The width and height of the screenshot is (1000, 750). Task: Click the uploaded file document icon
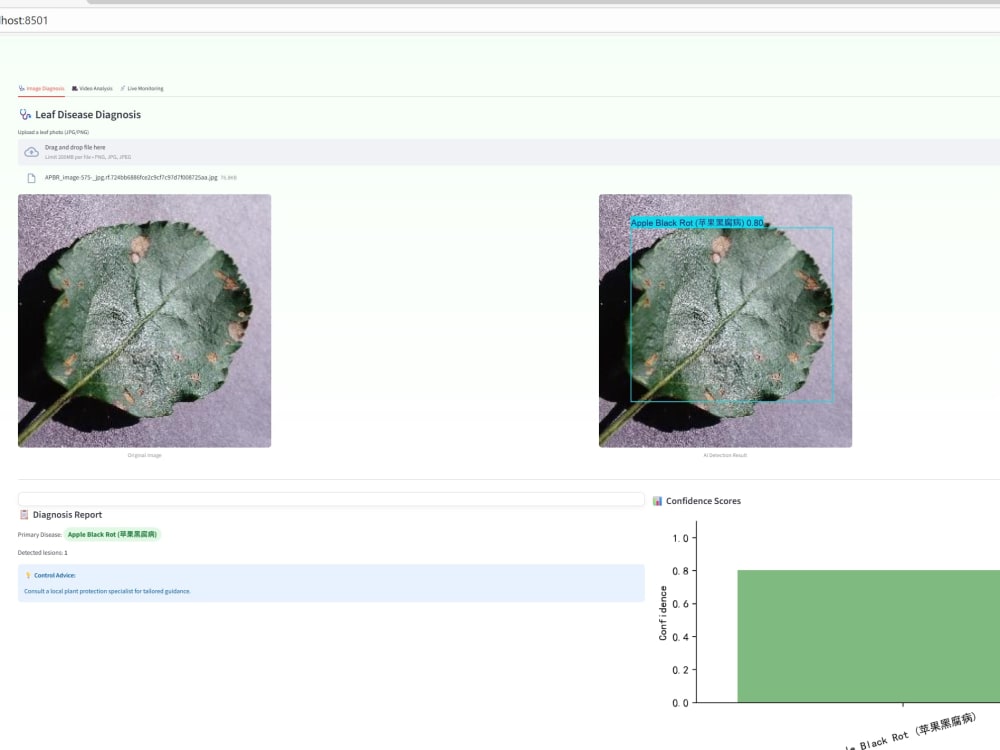(x=31, y=178)
